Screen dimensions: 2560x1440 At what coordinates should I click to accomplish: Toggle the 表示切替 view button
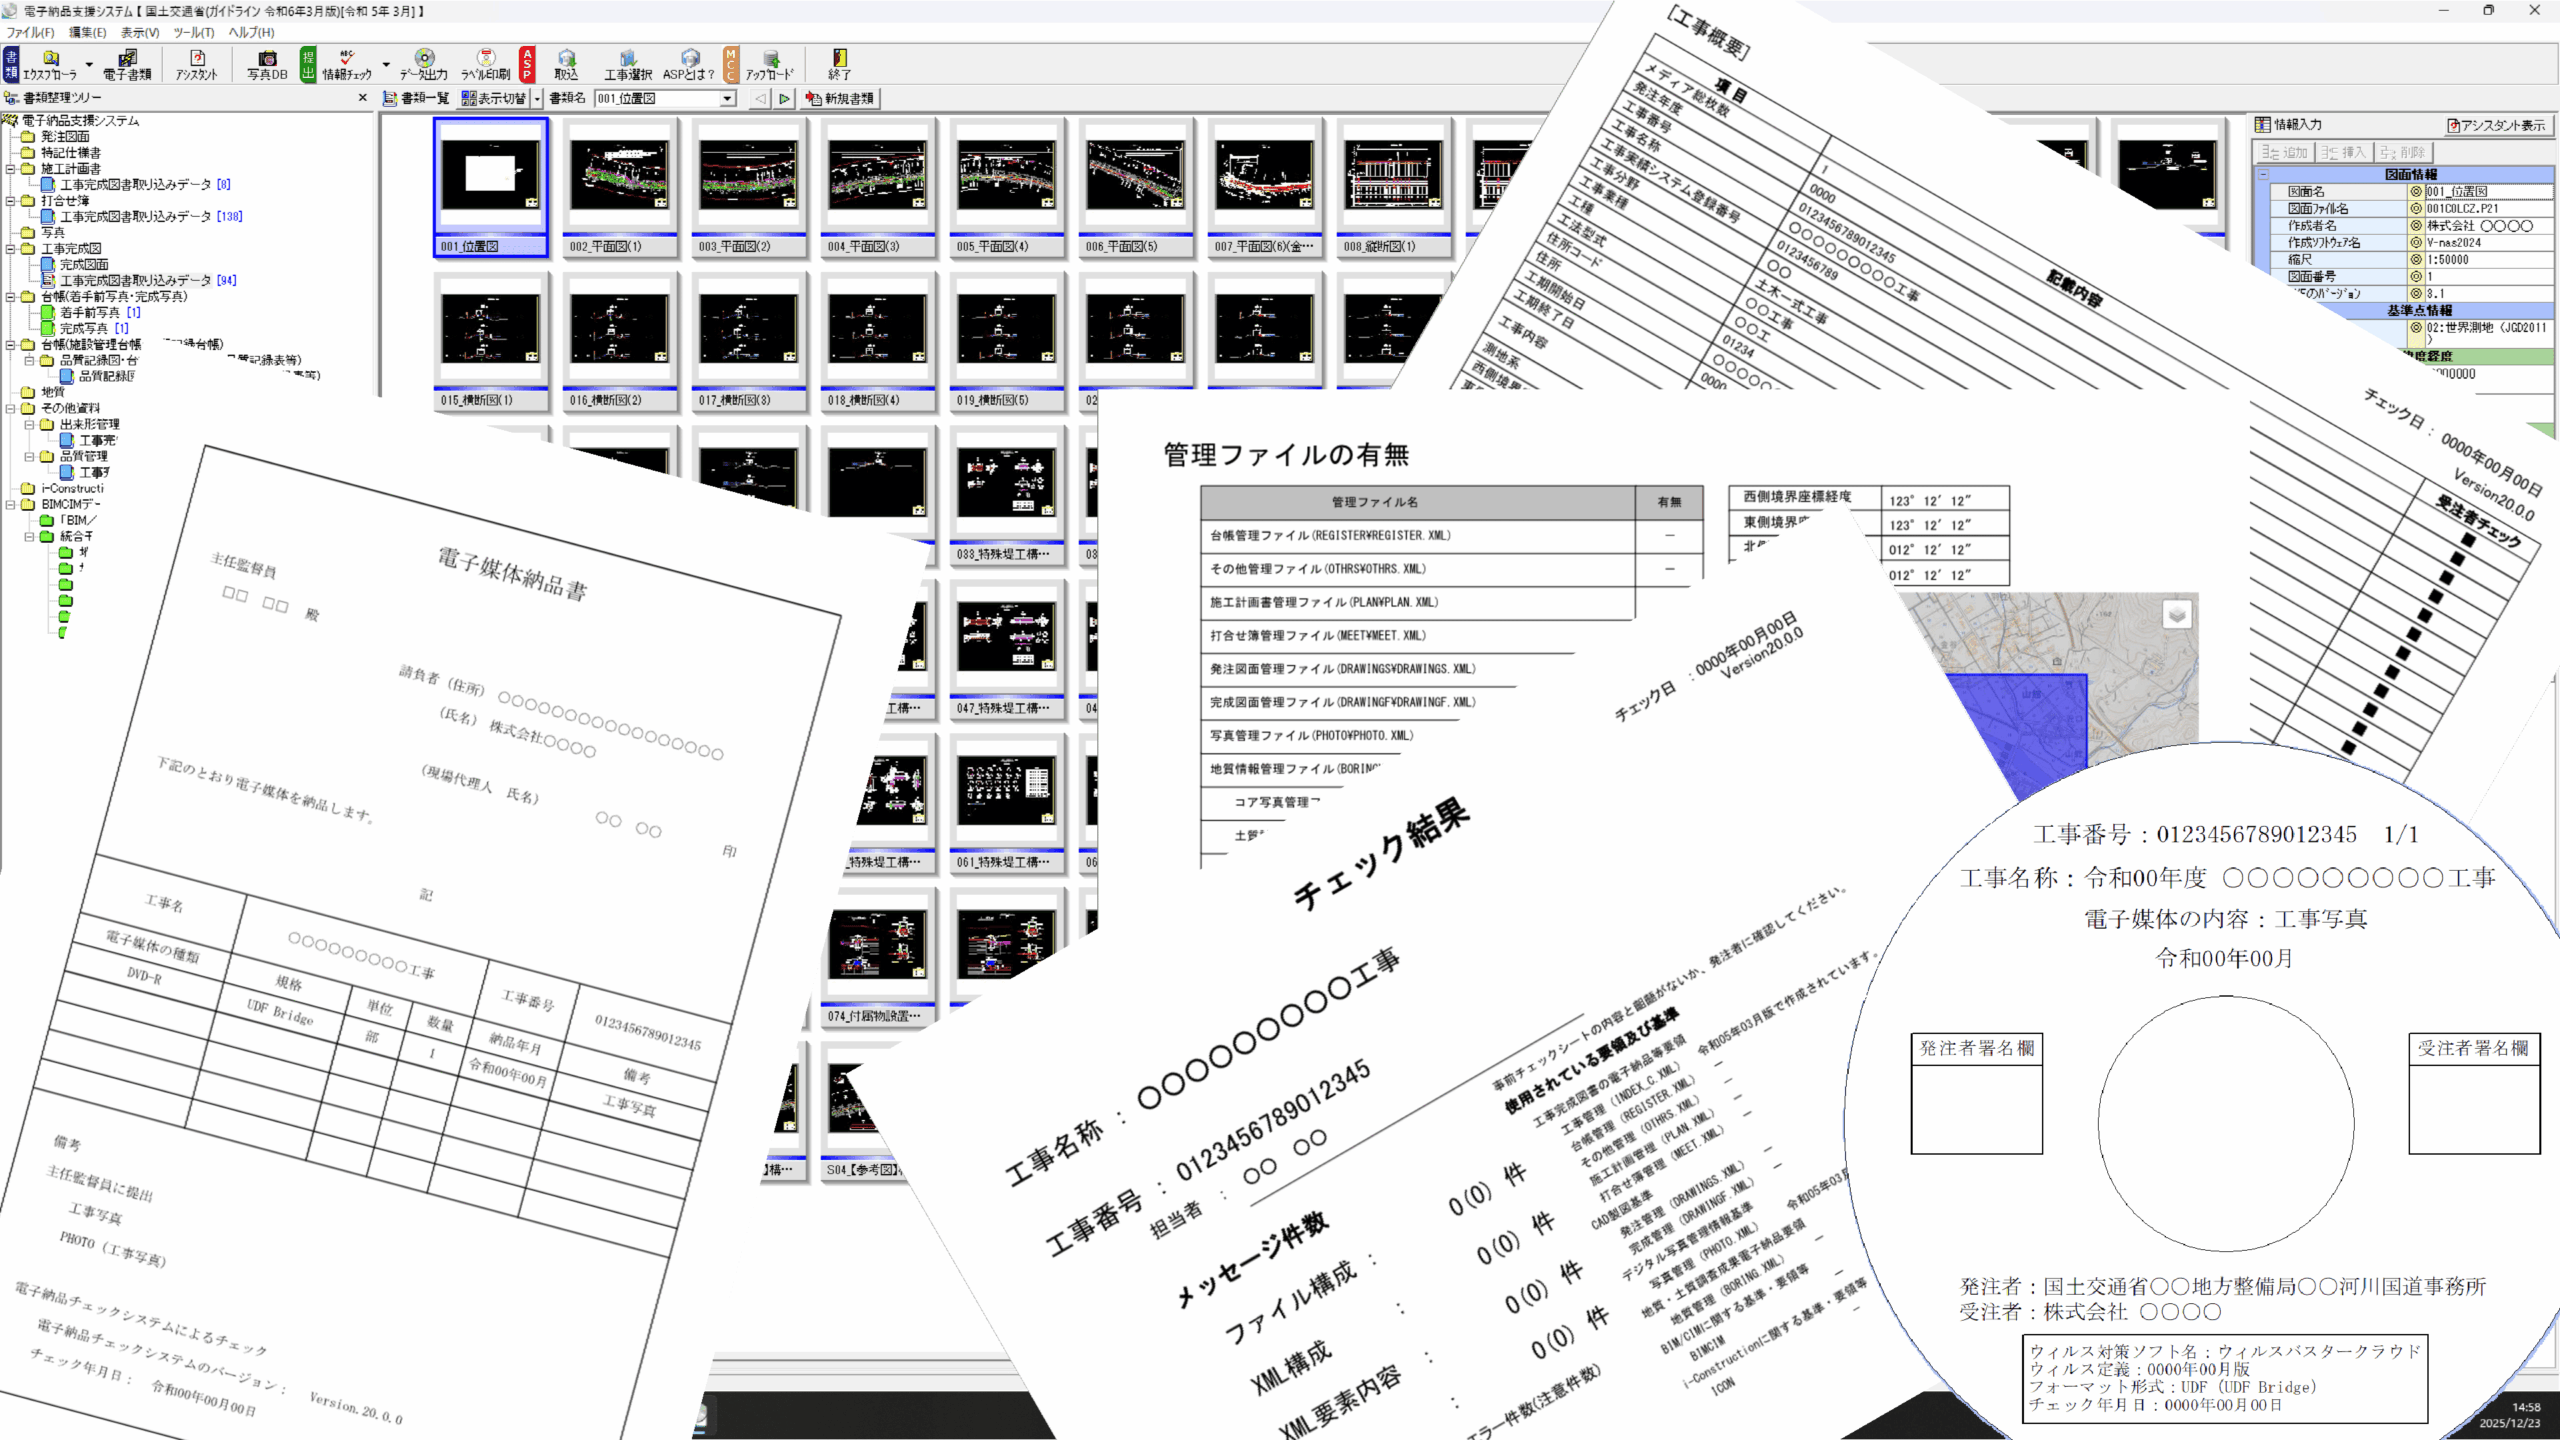[x=494, y=98]
